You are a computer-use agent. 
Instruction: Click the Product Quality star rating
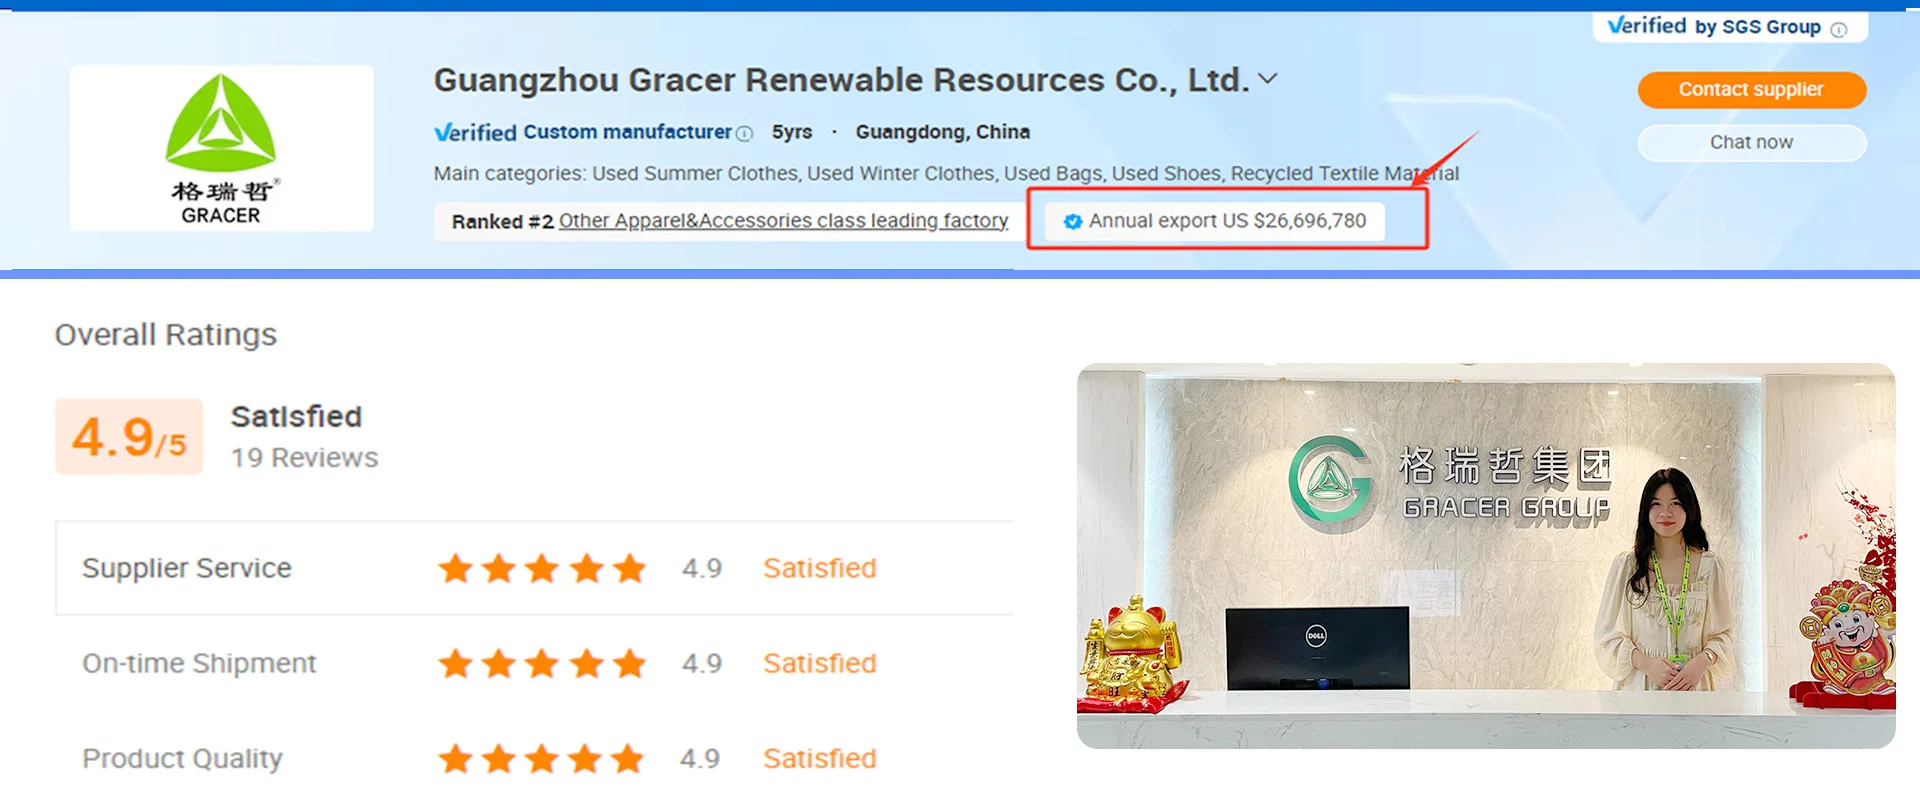tap(542, 758)
